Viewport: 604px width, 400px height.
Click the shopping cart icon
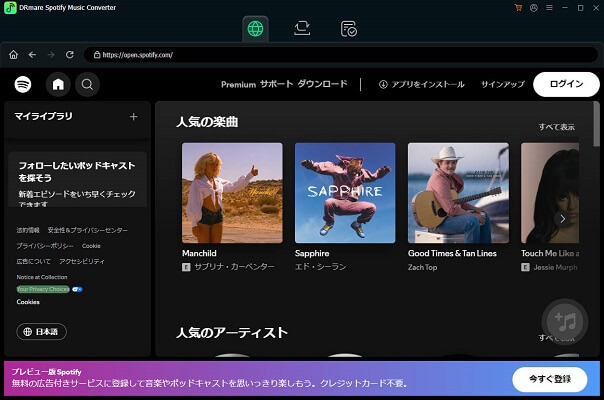tap(518, 8)
